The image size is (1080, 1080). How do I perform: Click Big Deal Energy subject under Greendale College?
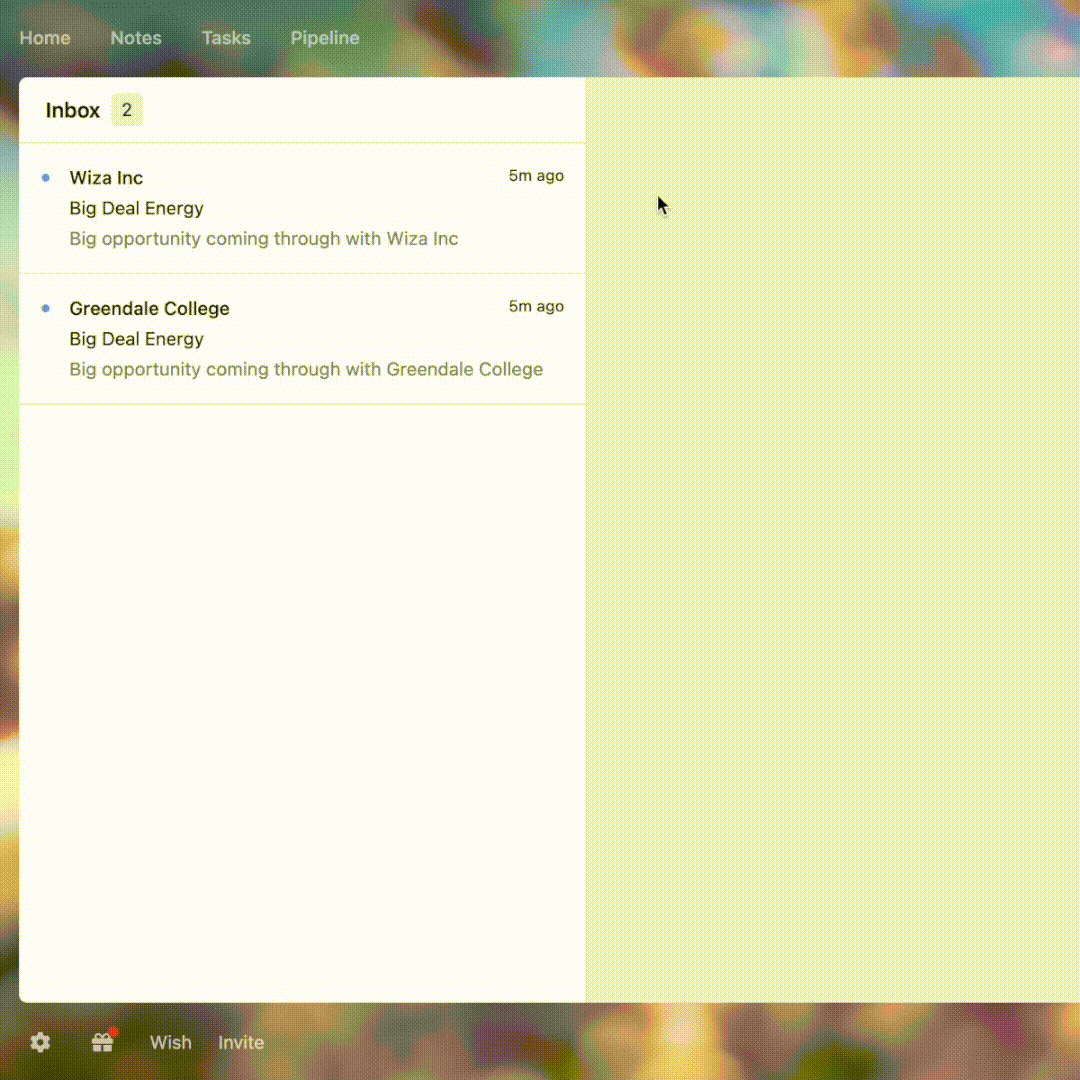(x=136, y=340)
